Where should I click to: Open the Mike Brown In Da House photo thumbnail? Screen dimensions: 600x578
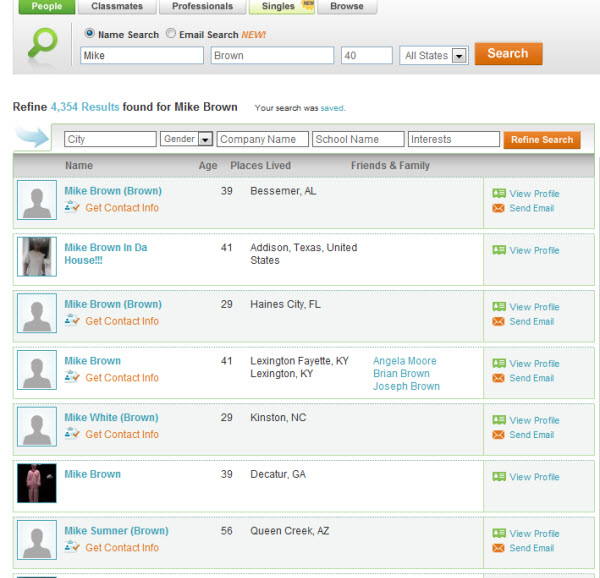coord(37,257)
